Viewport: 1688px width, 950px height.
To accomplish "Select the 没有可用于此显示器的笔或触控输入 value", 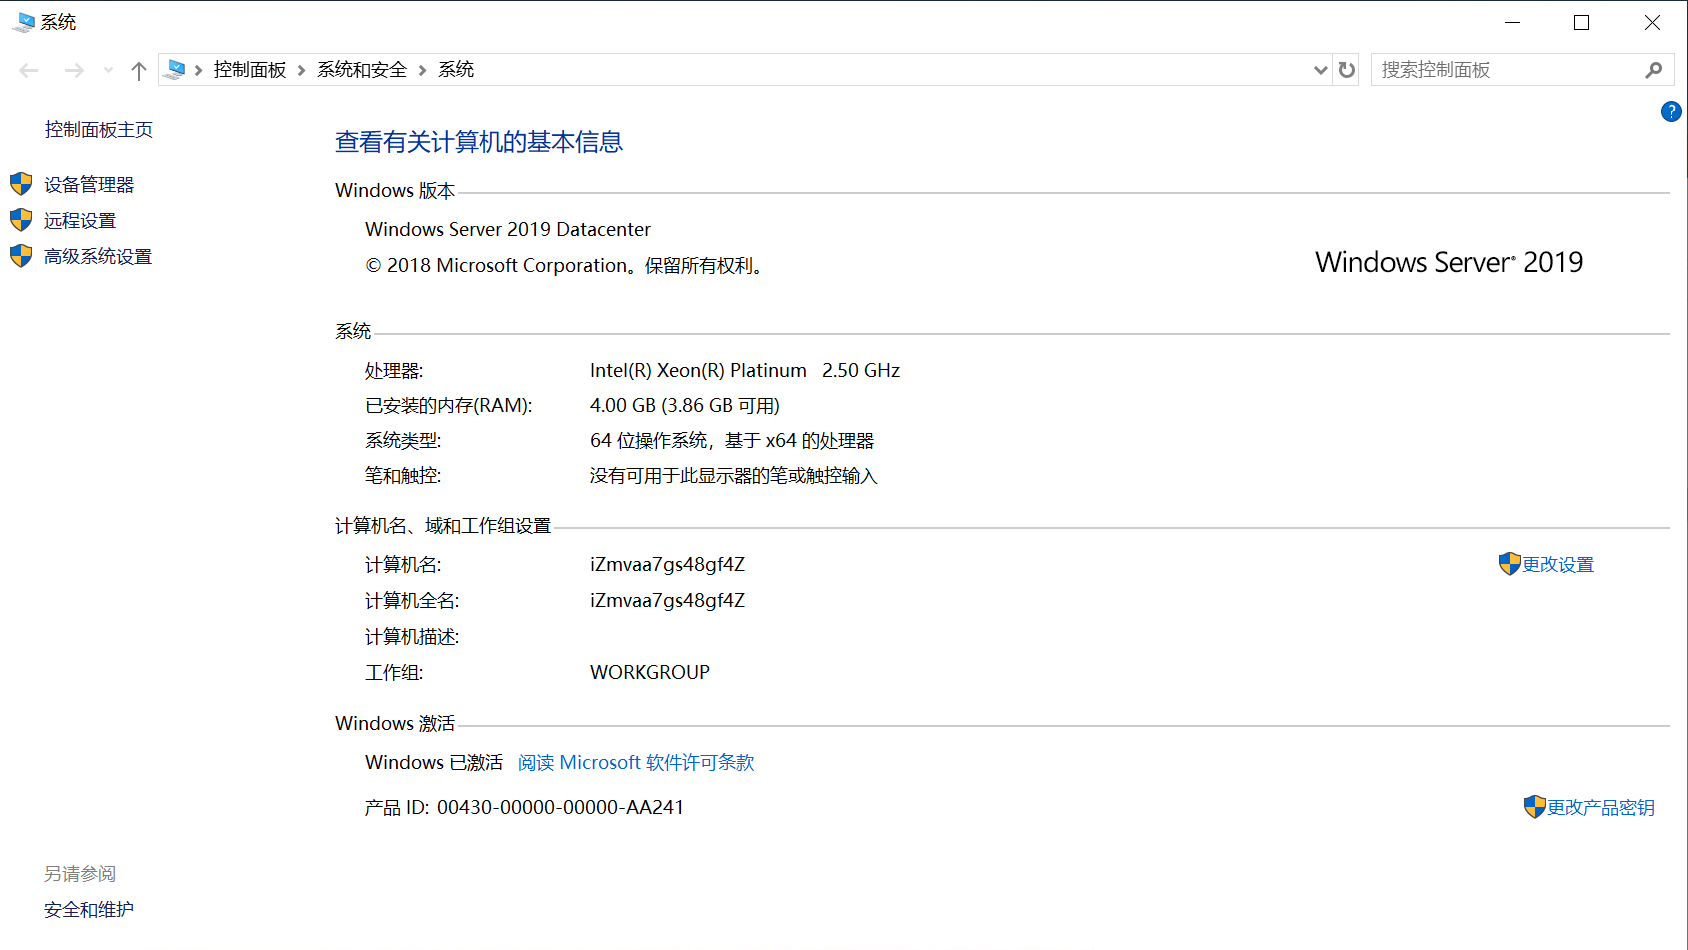I will click(x=733, y=476).
